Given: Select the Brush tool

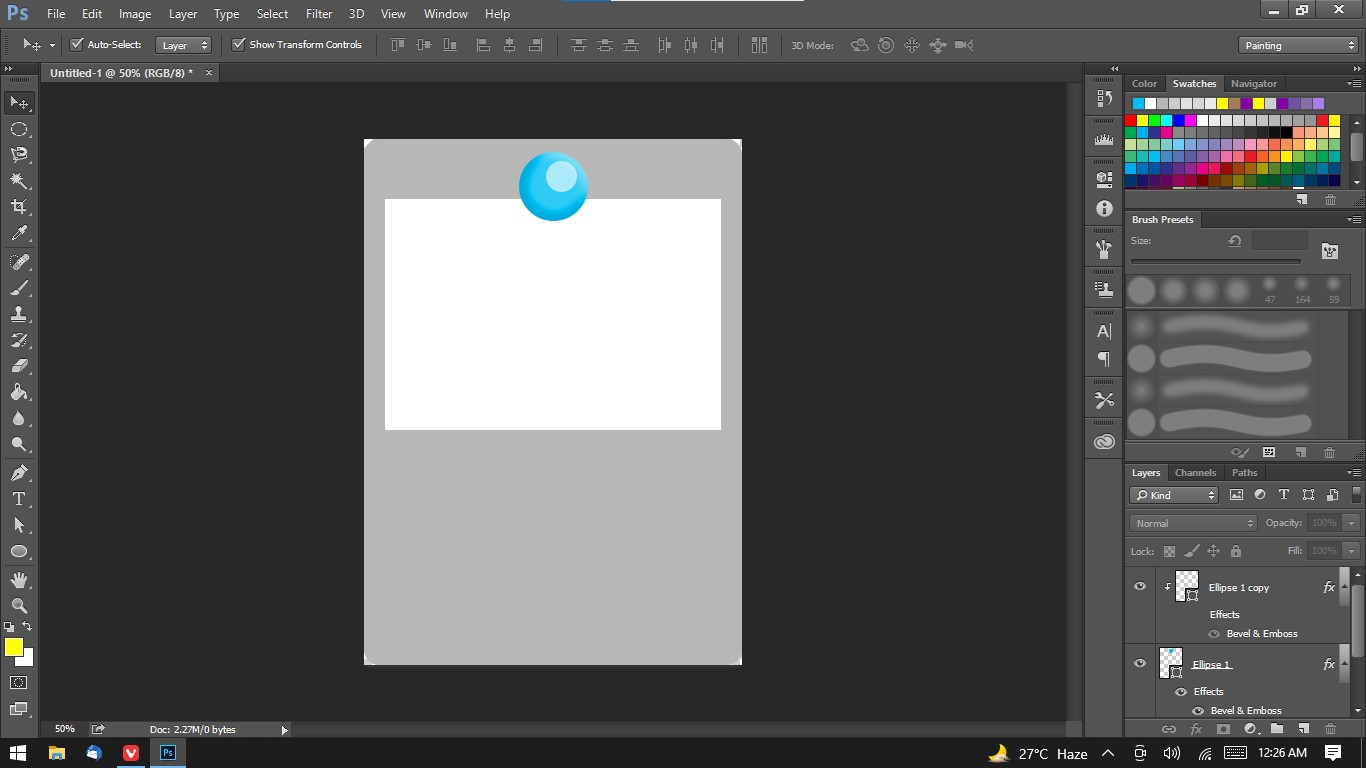Looking at the screenshot, I should pos(19,288).
